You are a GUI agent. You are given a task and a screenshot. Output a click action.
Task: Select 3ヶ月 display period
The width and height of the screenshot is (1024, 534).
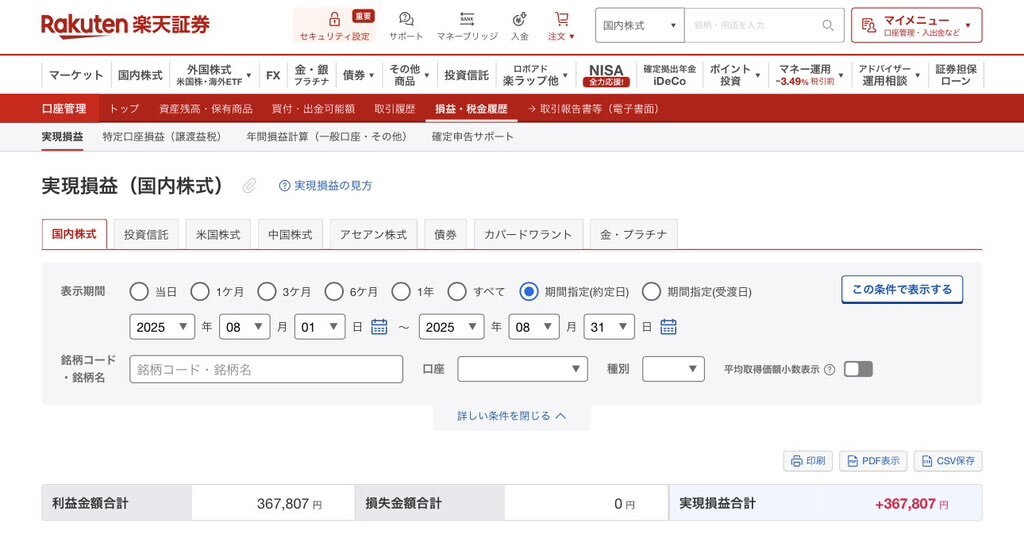[x=266, y=292]
